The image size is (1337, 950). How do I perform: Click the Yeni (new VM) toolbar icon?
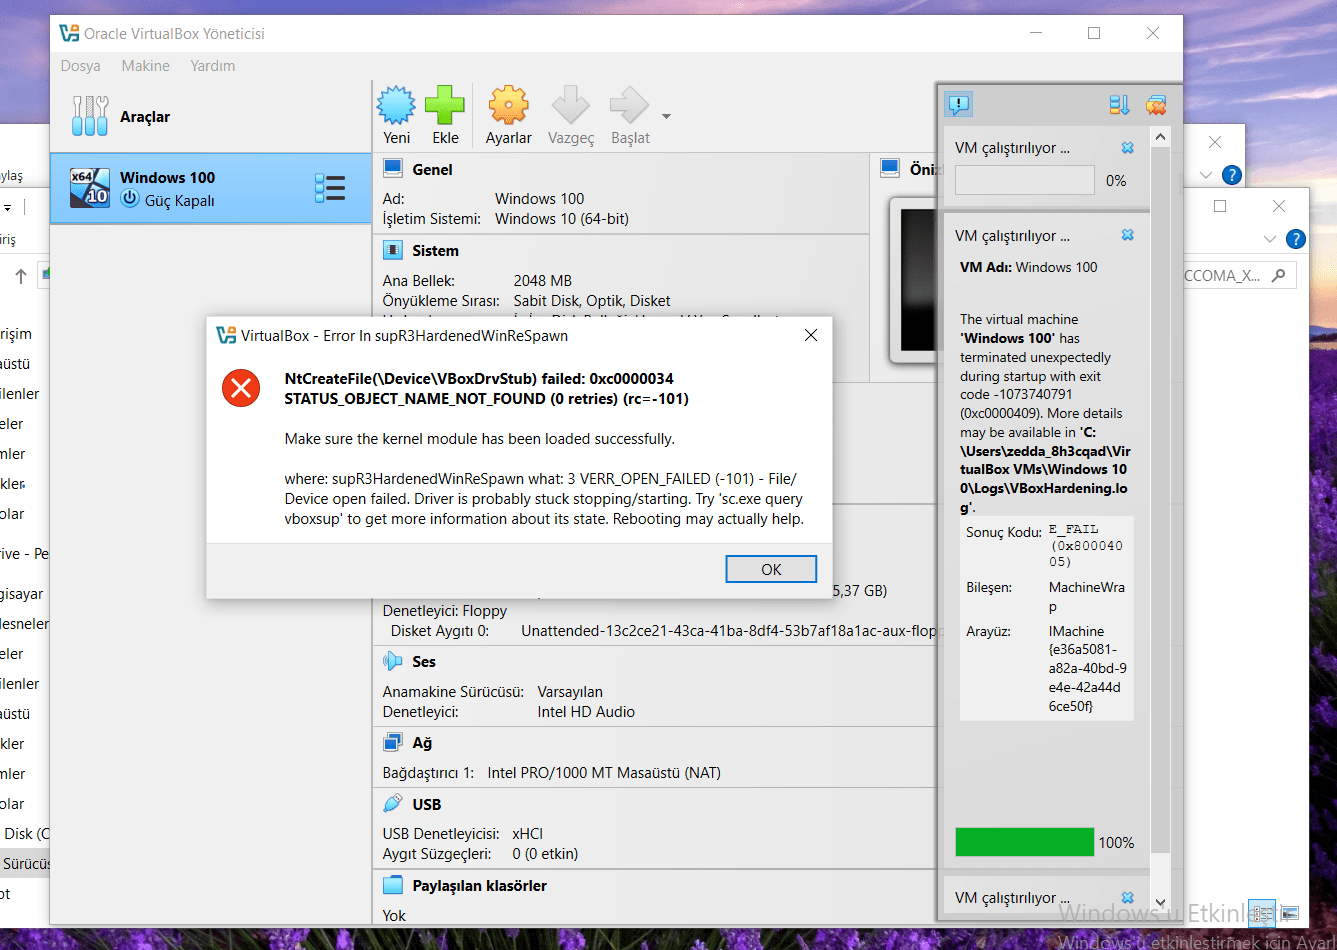coord(396,105)
